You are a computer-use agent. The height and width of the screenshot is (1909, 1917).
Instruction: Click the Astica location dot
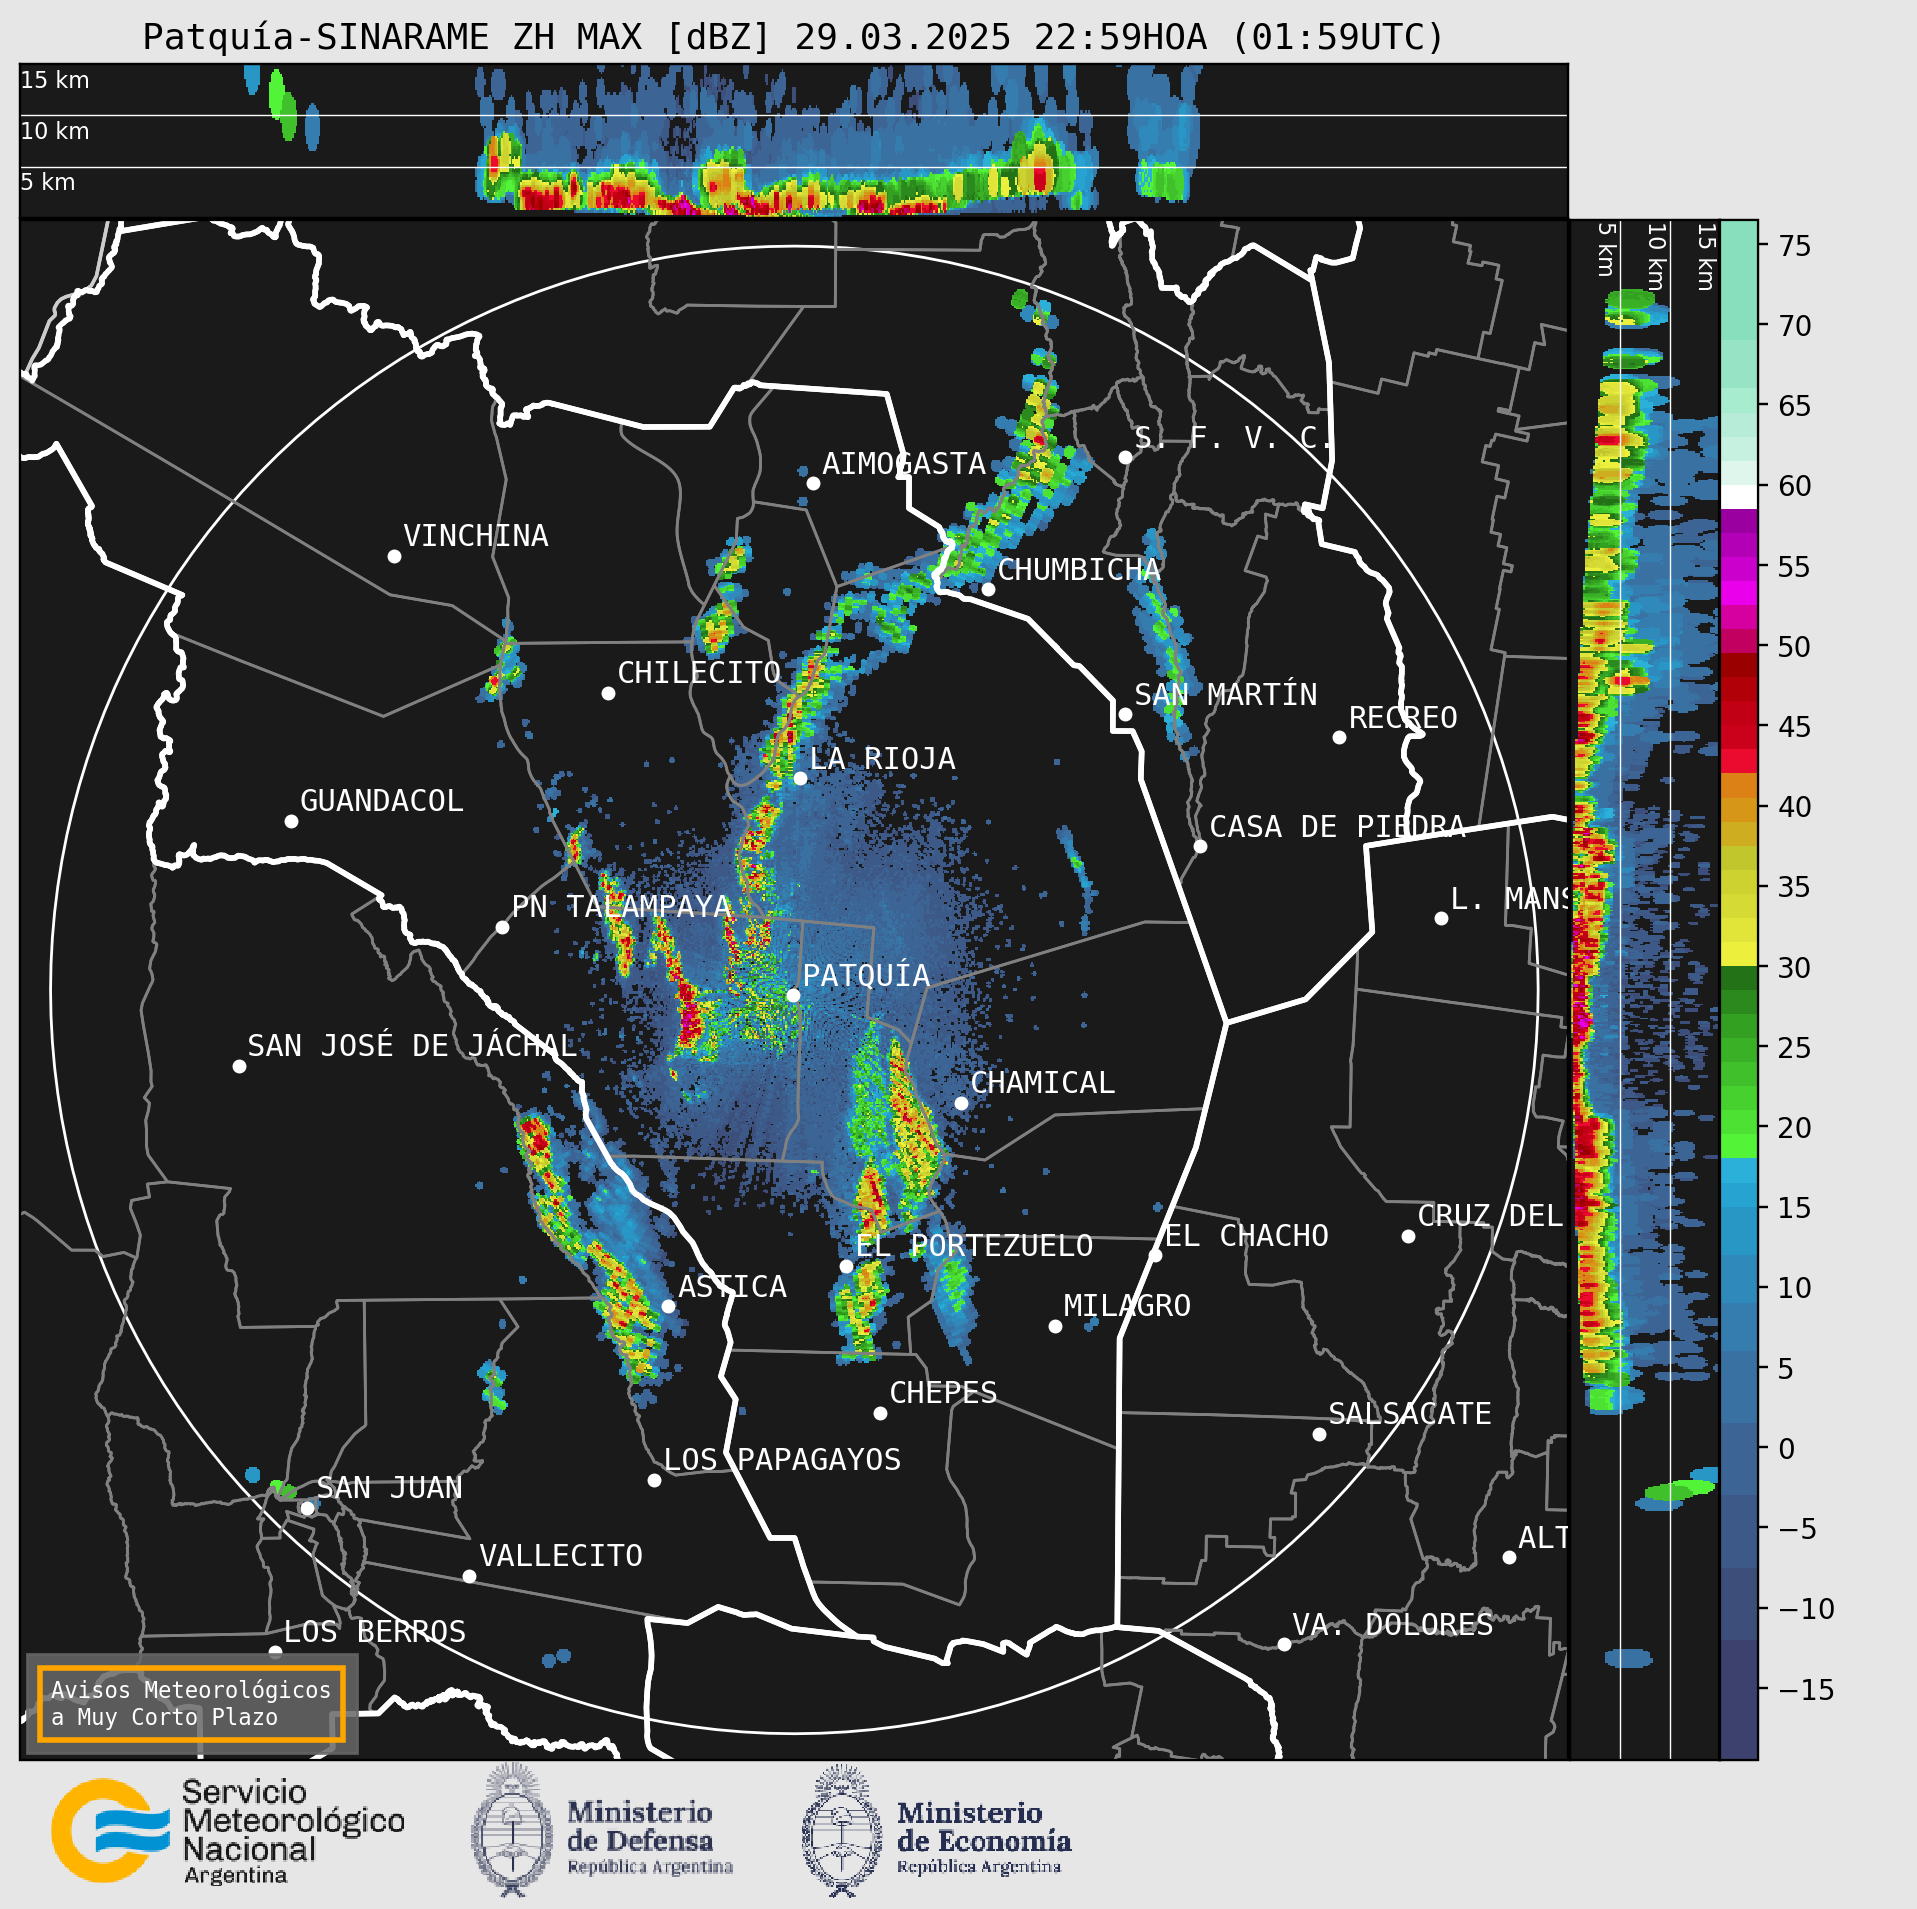[668, 1306]
